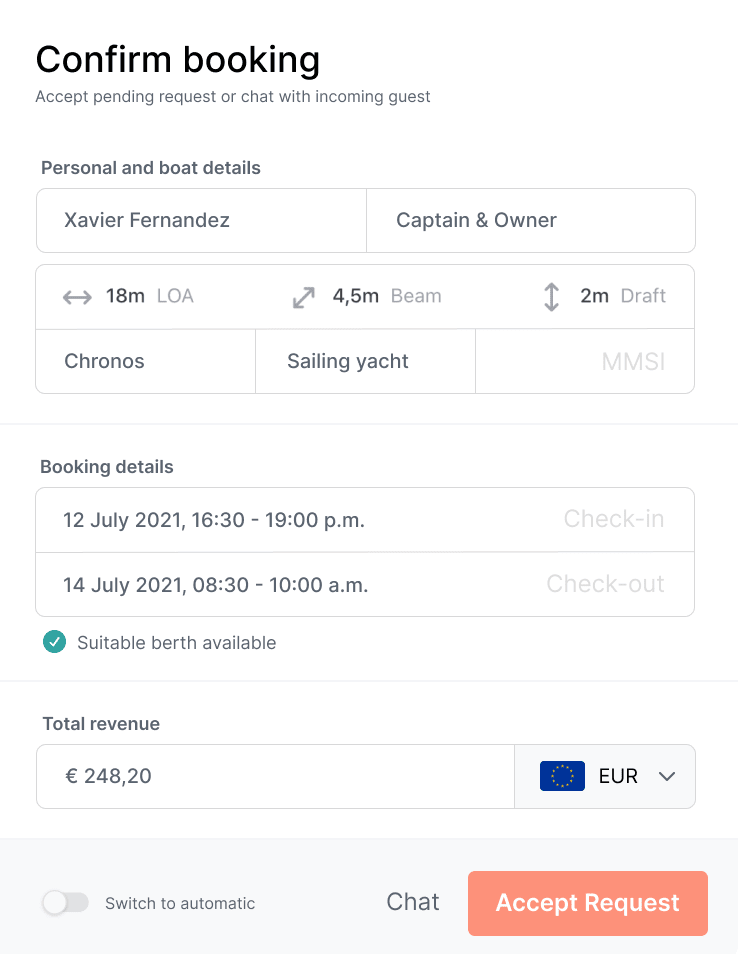Click the Chronos boat name field

(x=146, y=361)
